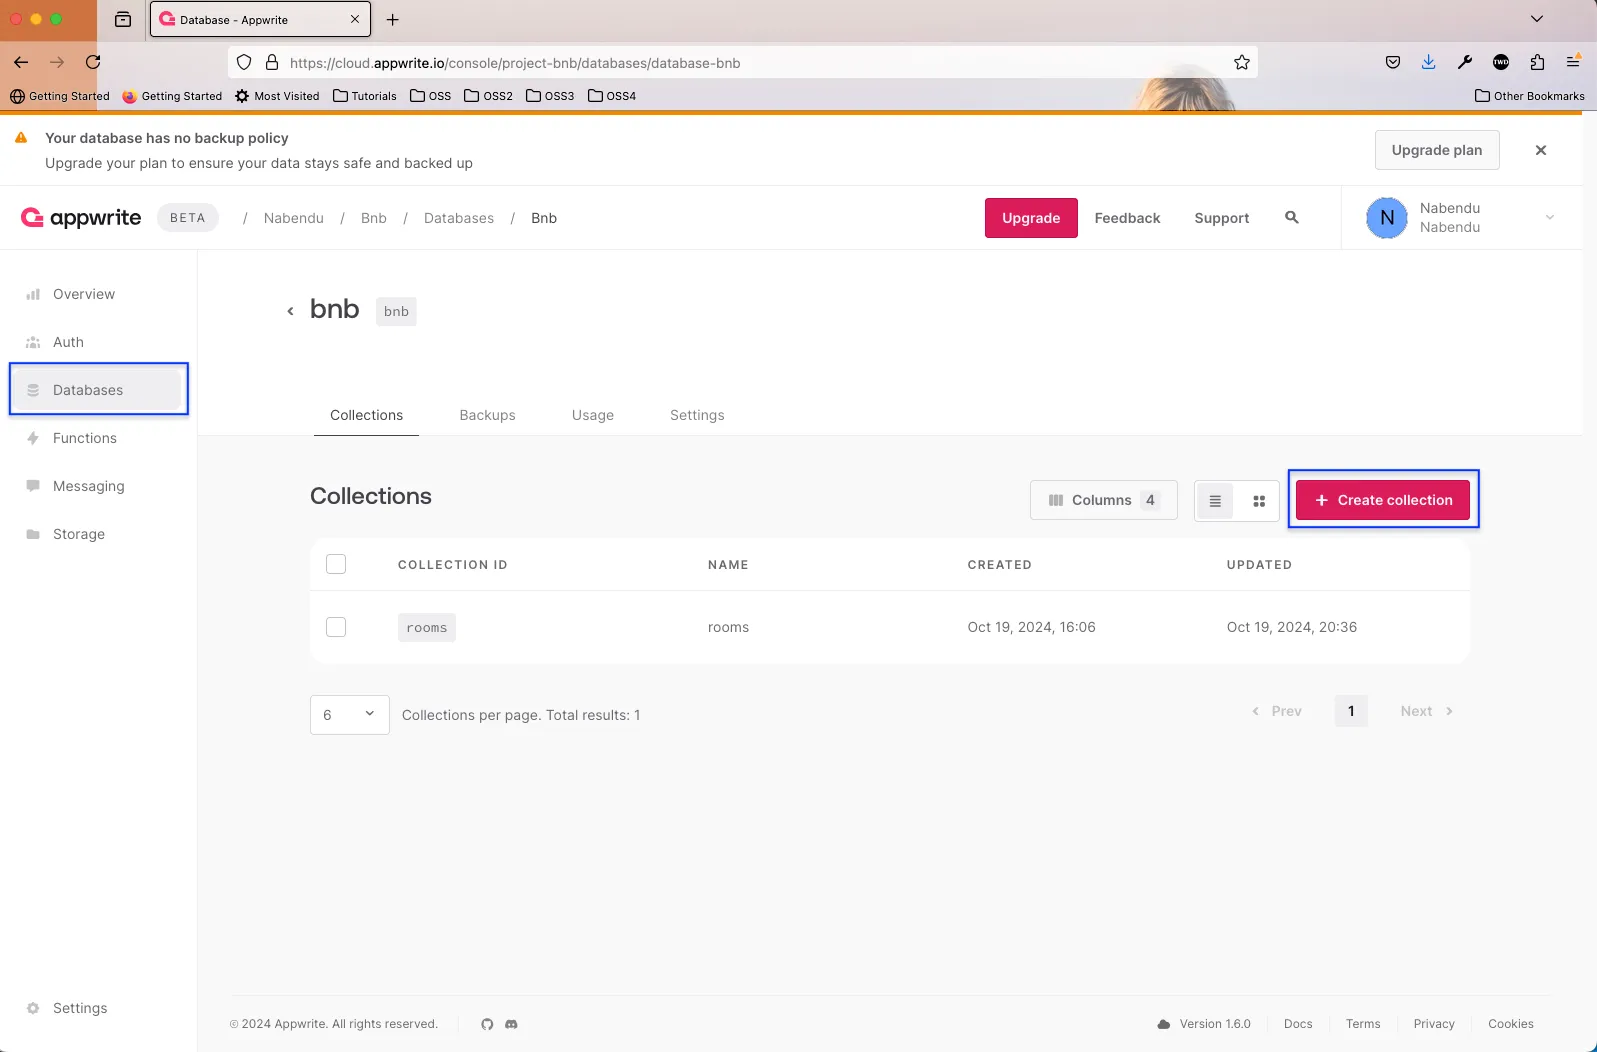Open Overview in the sidebar
The width and height of the screenshot is (1597, 1052).
[98, 294]
